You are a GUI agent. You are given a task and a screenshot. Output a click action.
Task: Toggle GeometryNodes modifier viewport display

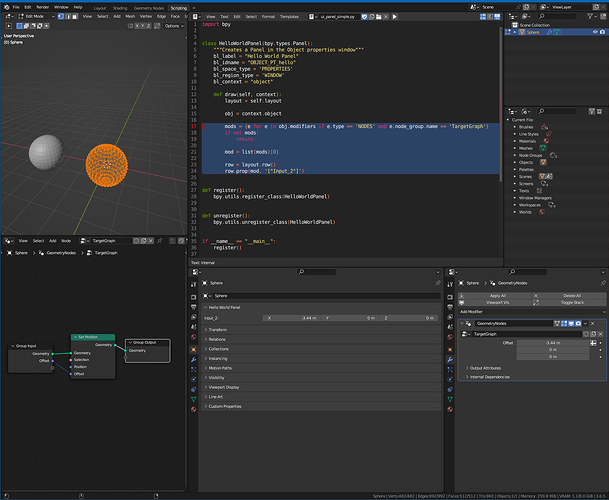click(x=571, y=323)
